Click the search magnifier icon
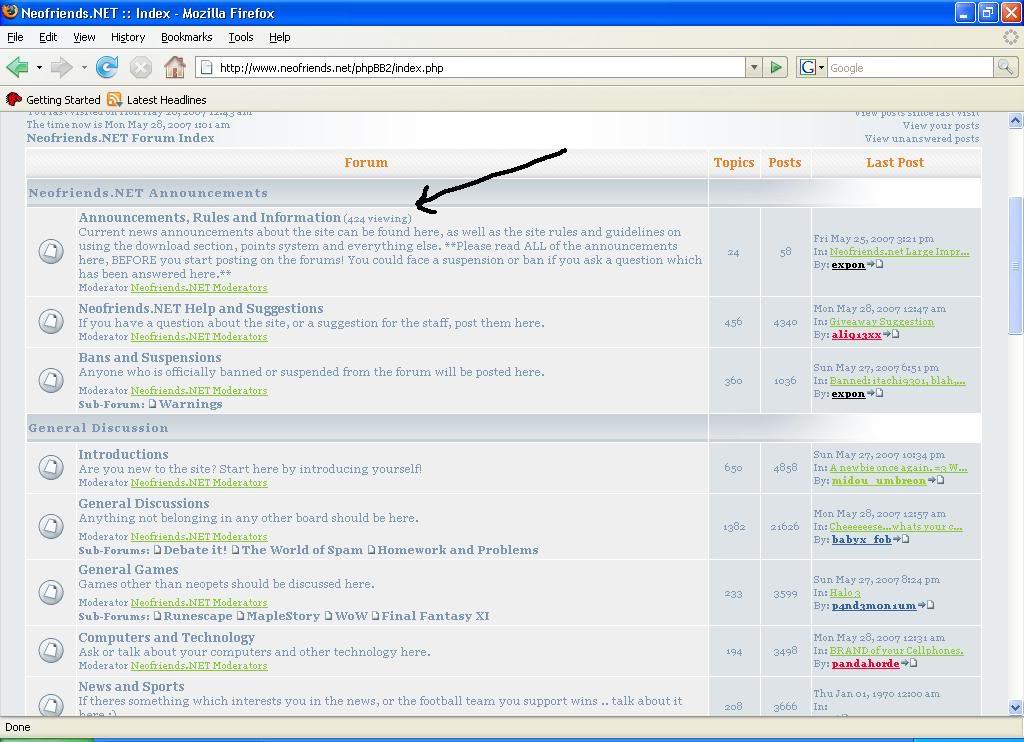The height and width of the screenshot is (742, 1024). 1005,67
